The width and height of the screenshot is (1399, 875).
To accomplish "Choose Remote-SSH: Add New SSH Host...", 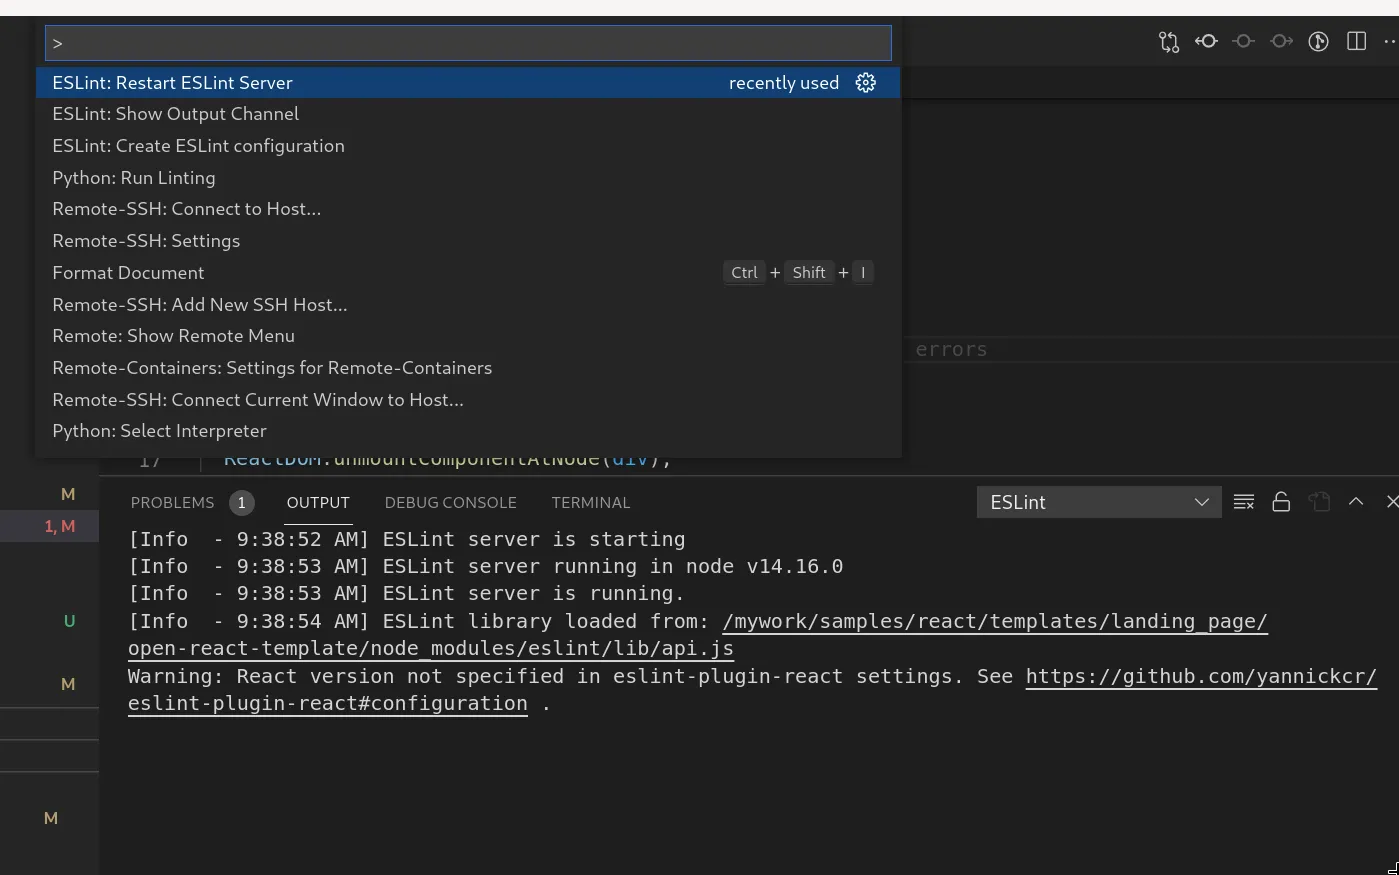I will point(468,305).
